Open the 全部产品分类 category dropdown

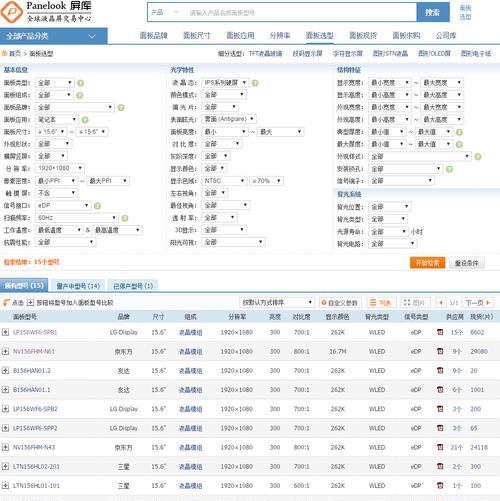pyautogui.click(x=54, y=36)
